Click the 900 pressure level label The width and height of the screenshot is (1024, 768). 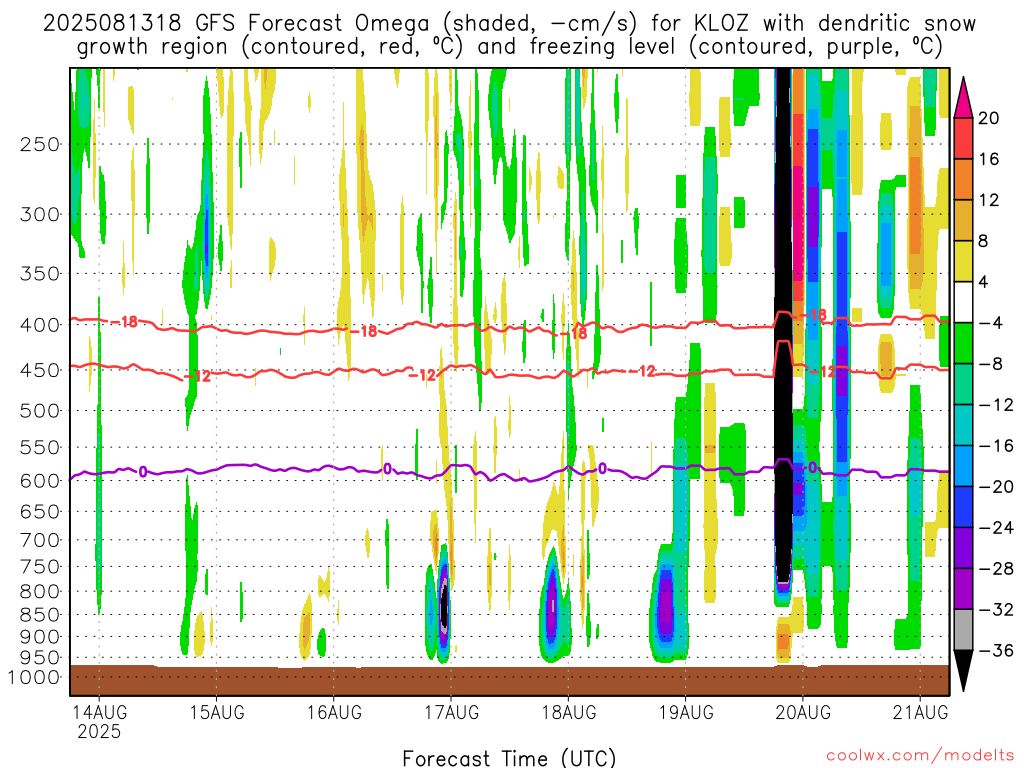(x=40, y=637)
